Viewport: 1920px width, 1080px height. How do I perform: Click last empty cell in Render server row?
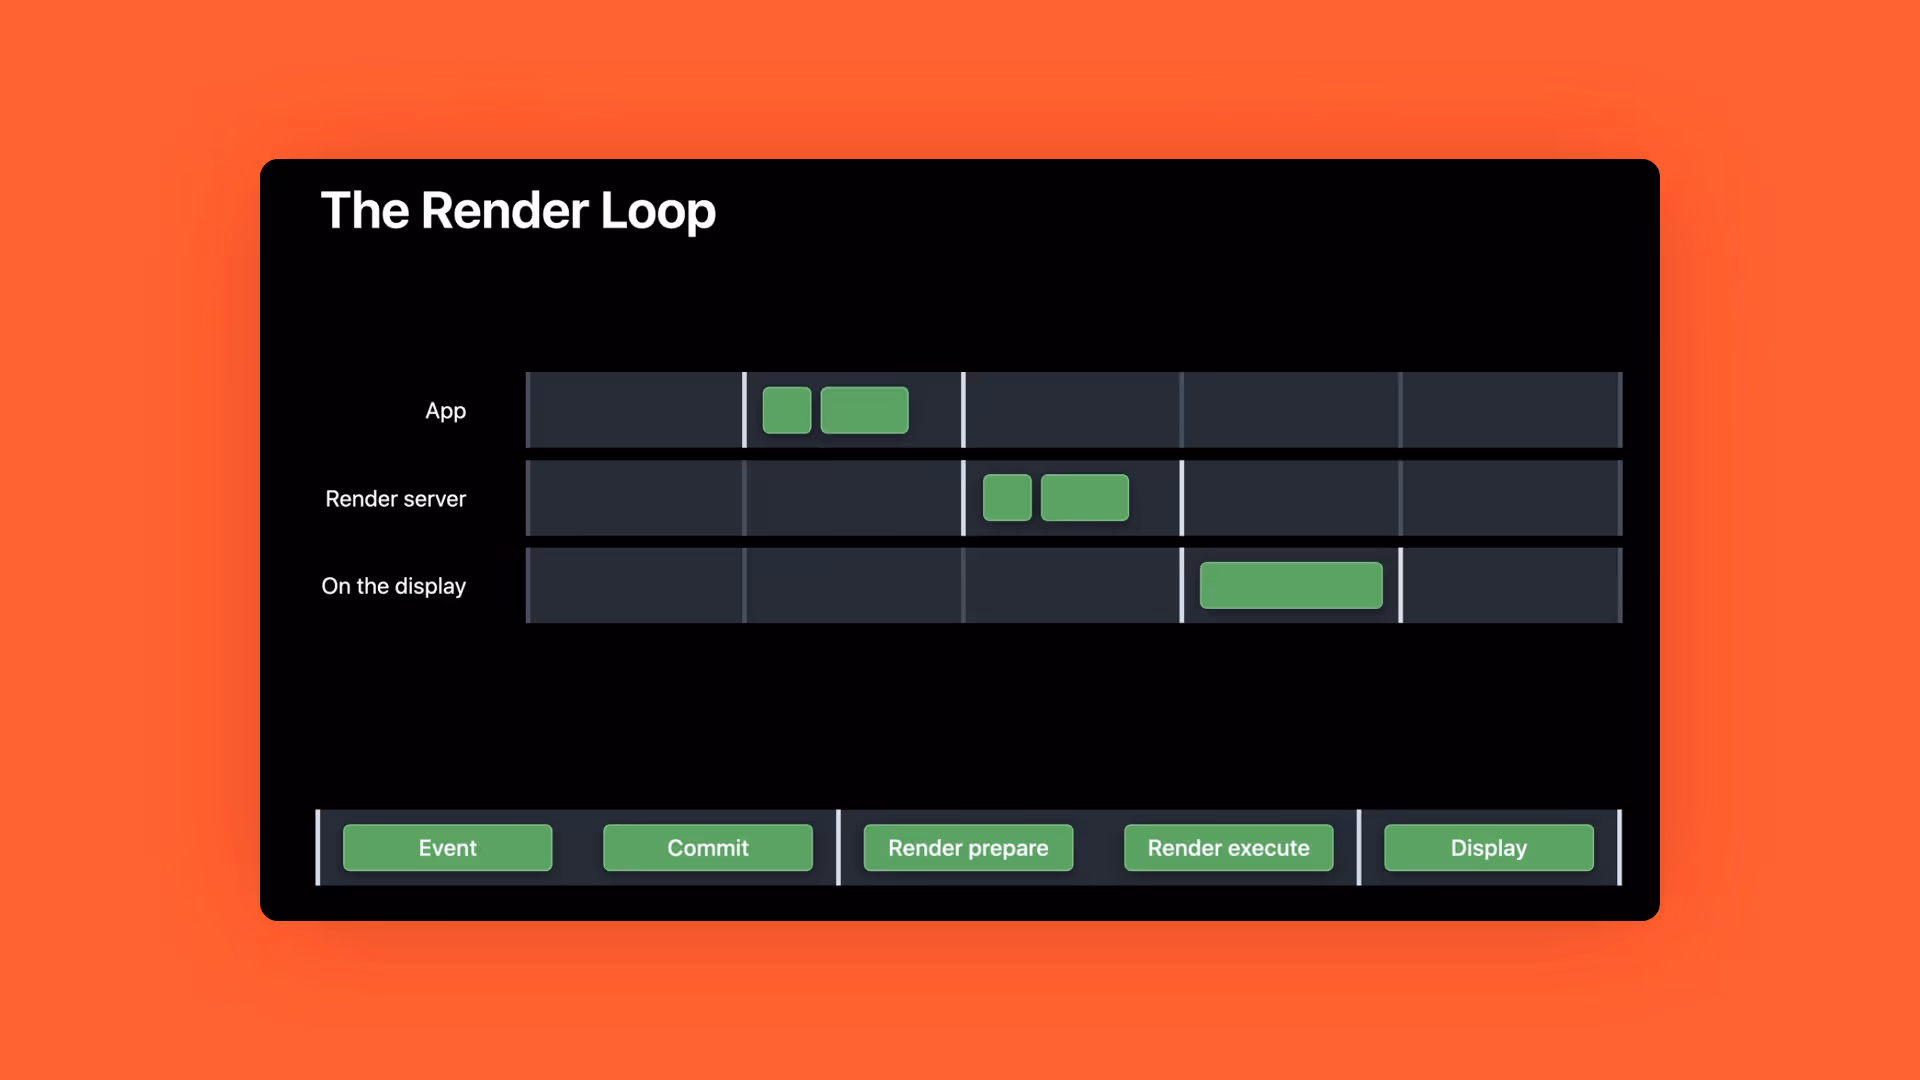click(1510, 498)
